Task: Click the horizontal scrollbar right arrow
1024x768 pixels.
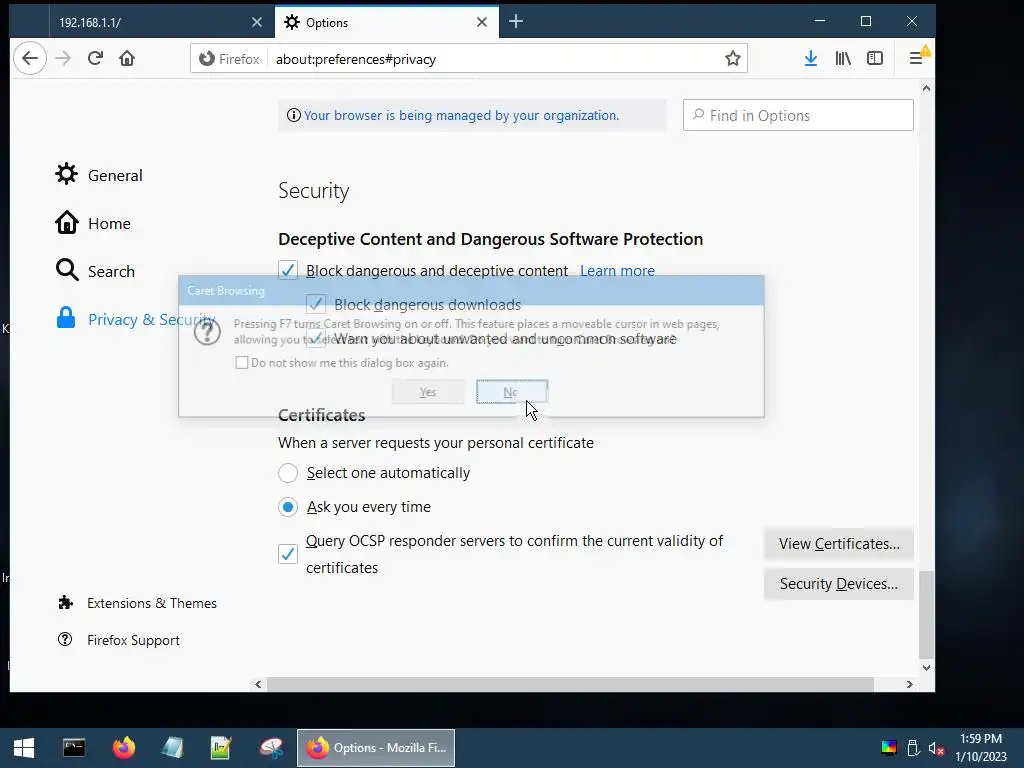Action: (x=909, y=684)
